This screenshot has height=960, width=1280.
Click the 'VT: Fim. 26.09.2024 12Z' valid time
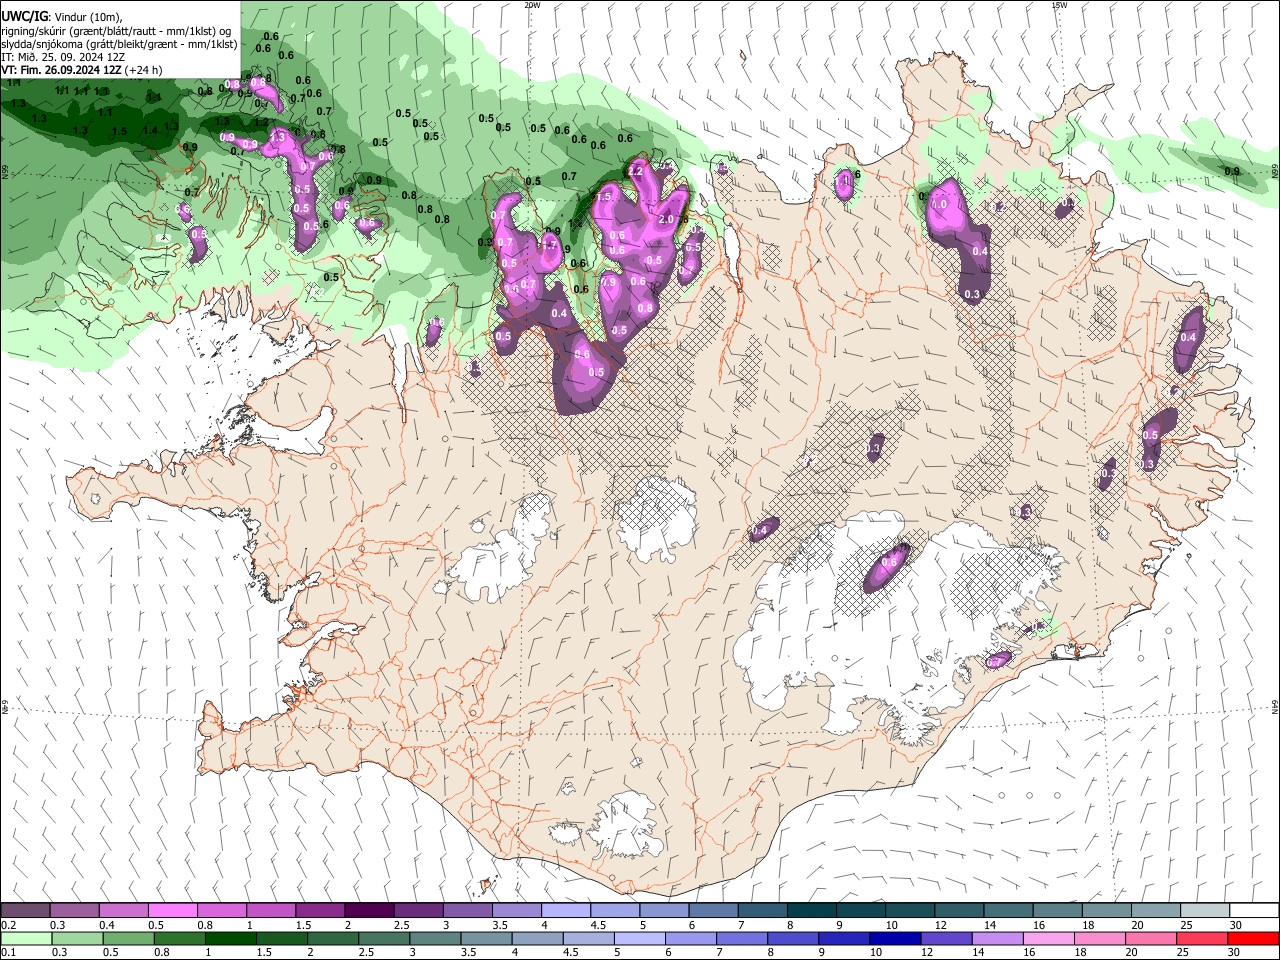tap(62, 70)
